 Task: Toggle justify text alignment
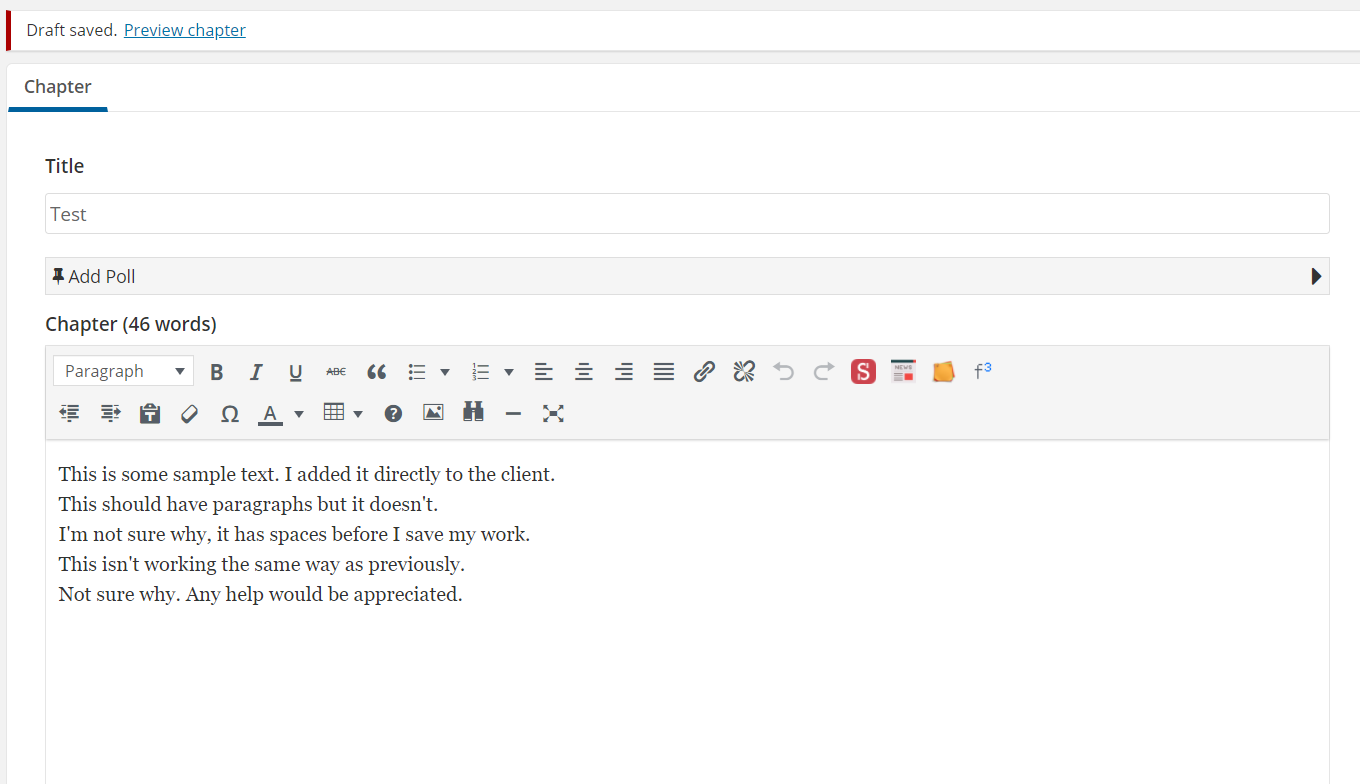click(x=664, y=372)
